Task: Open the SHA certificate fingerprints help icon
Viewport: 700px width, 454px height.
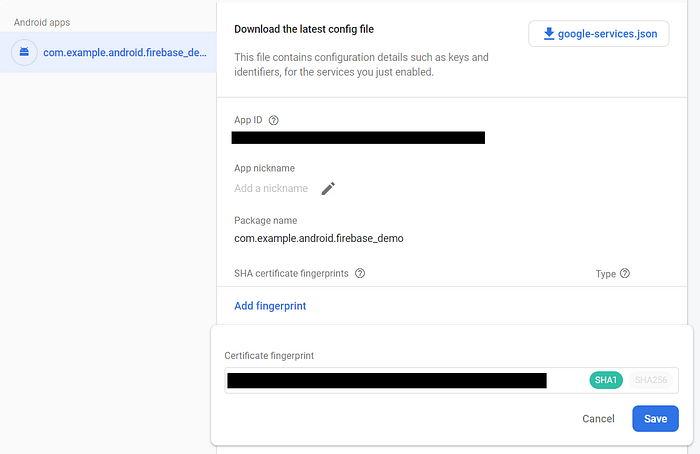Action: pos(360,273)
